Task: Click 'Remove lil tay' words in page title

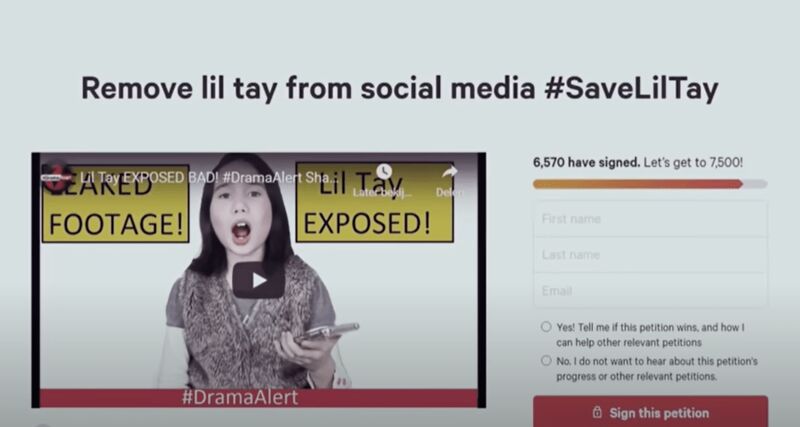Action: click(180, 88)
